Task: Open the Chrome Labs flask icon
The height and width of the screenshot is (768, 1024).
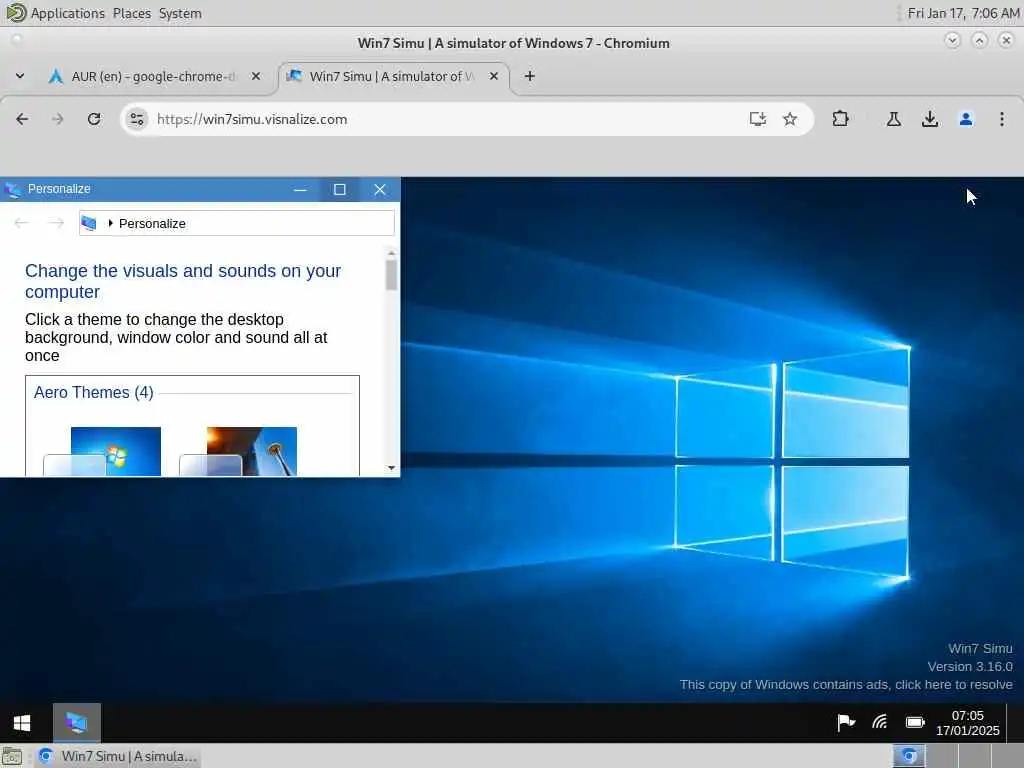Action: (893, 119)
